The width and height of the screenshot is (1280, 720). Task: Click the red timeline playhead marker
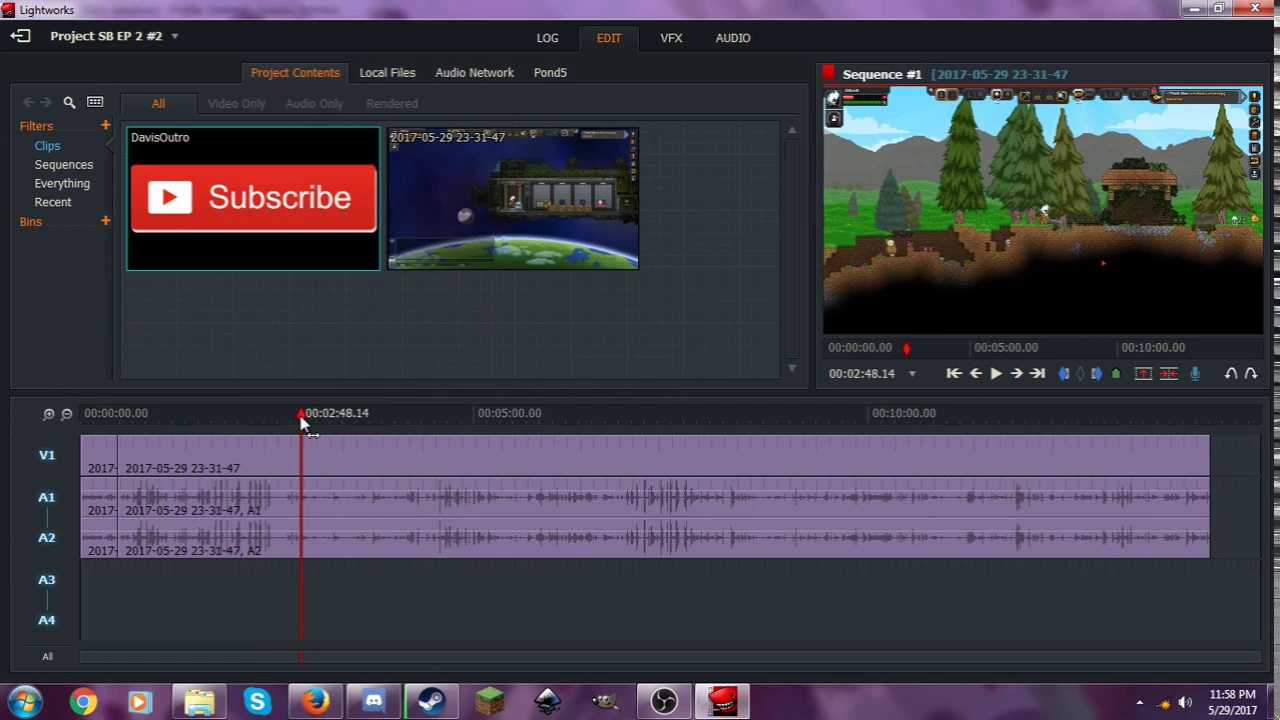pyautogui.click(x=301, y=413)
